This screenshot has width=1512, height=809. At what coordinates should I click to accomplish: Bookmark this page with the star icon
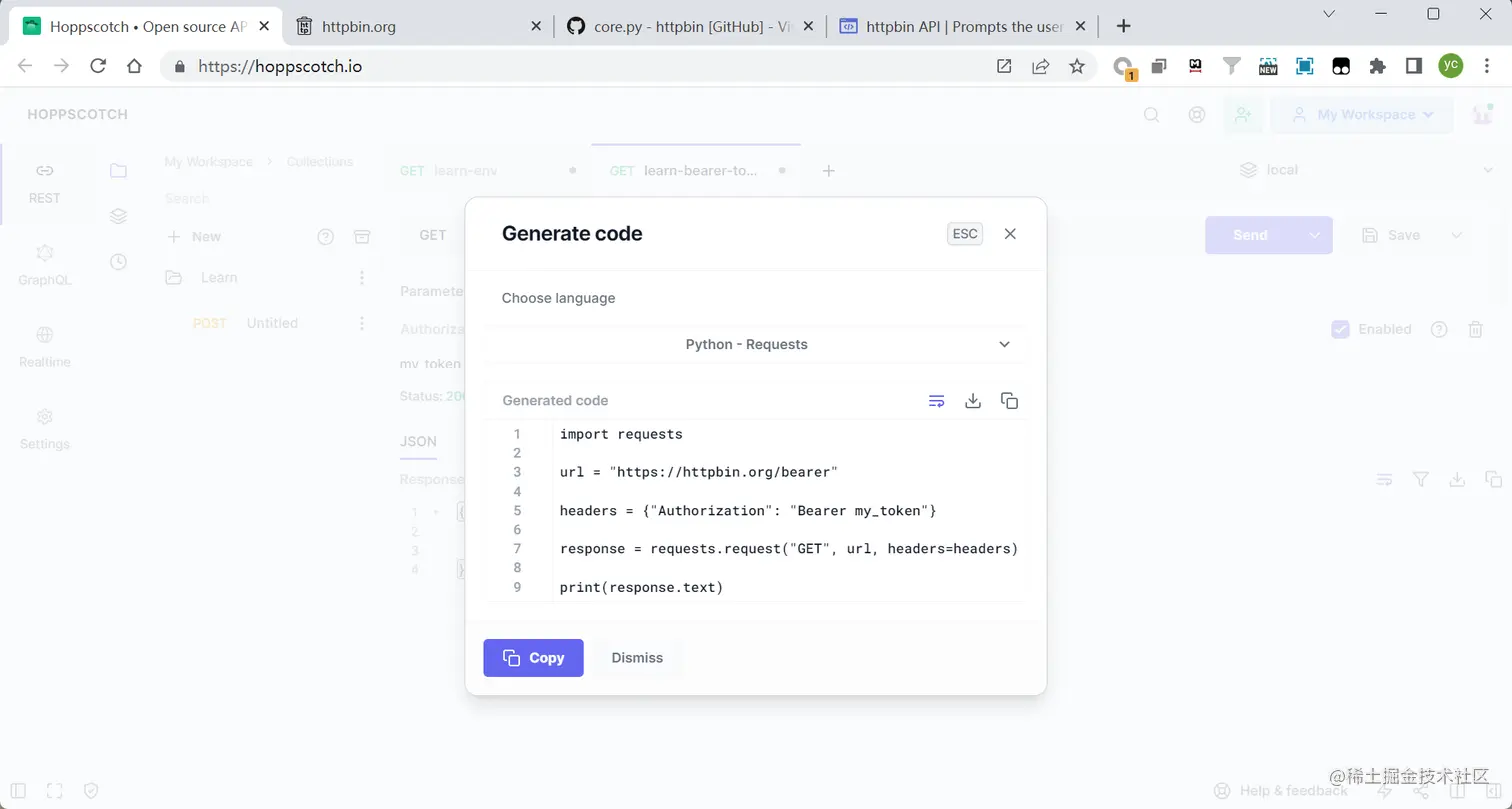[x=1077, y=66]
